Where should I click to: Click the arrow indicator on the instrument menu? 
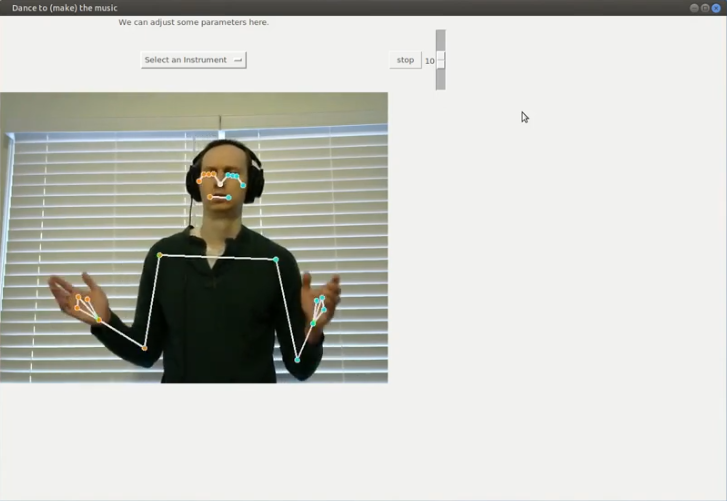click(238, 60)
